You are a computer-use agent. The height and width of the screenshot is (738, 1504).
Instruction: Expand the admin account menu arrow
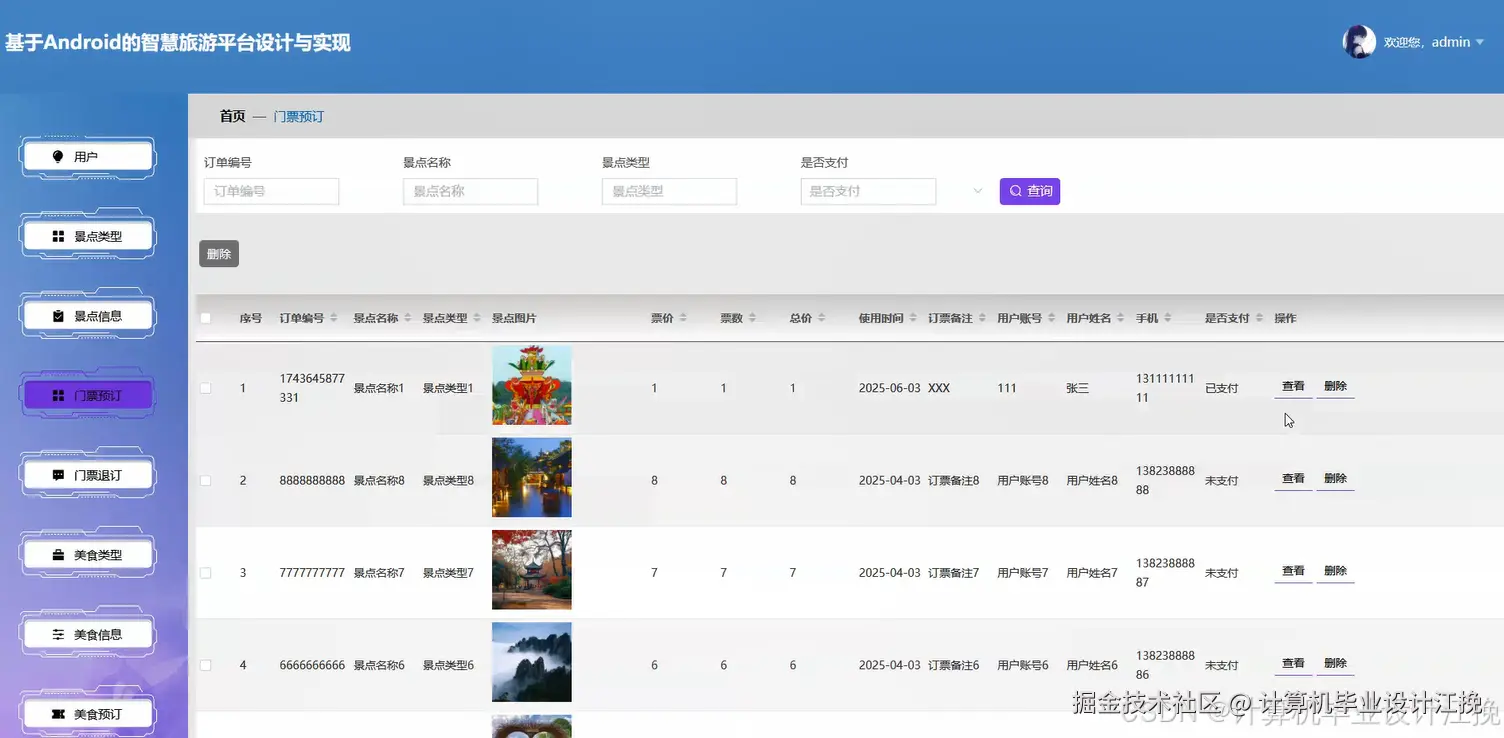pyautogui.click(x=1482, y=42)
